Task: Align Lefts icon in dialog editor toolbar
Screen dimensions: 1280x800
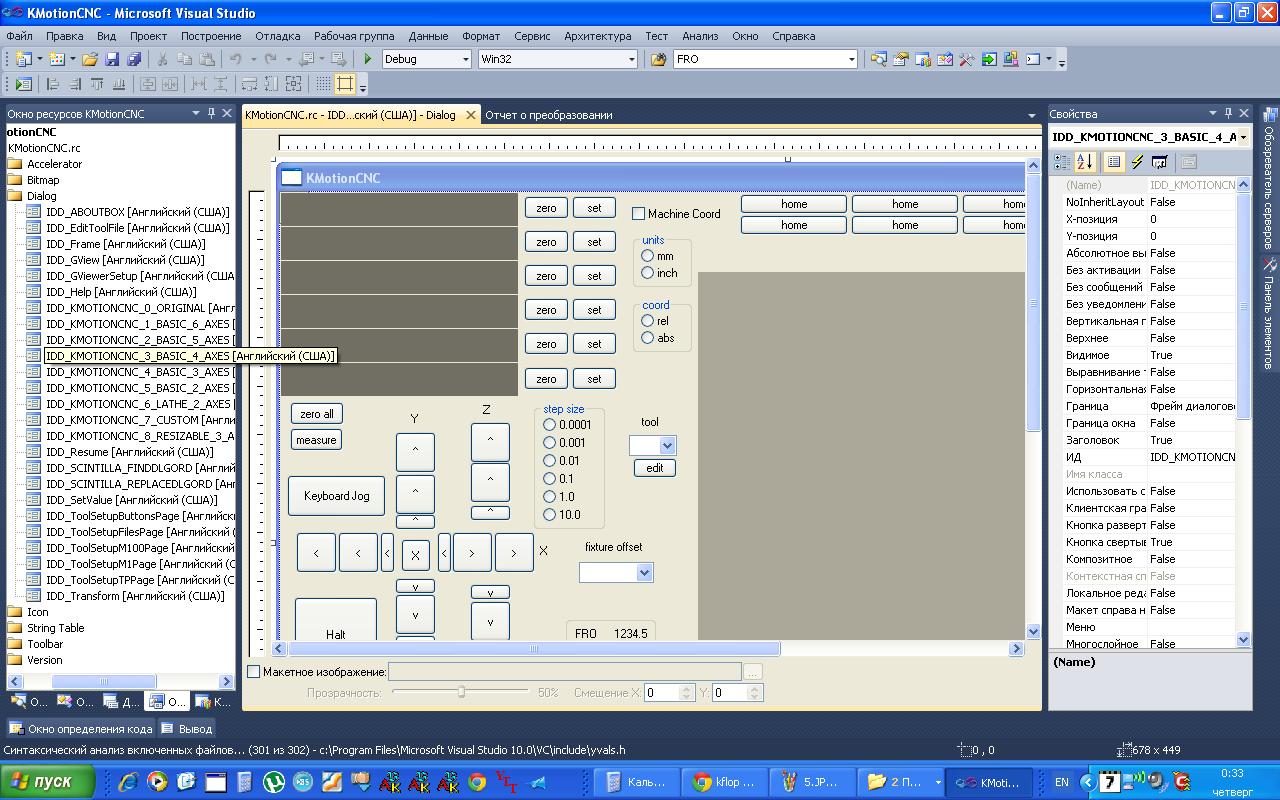Action: 53,84
